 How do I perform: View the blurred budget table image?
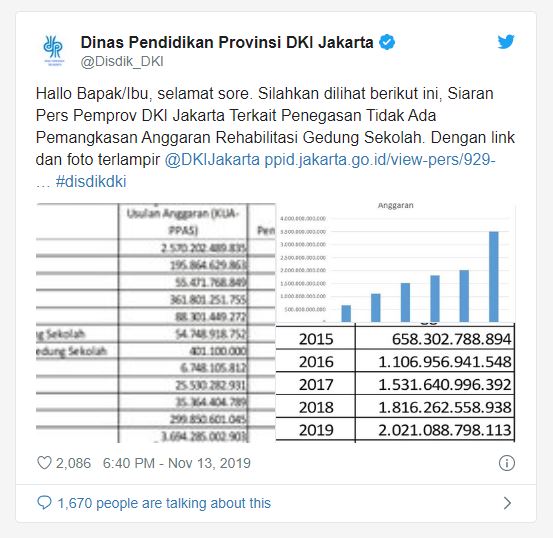156,323
